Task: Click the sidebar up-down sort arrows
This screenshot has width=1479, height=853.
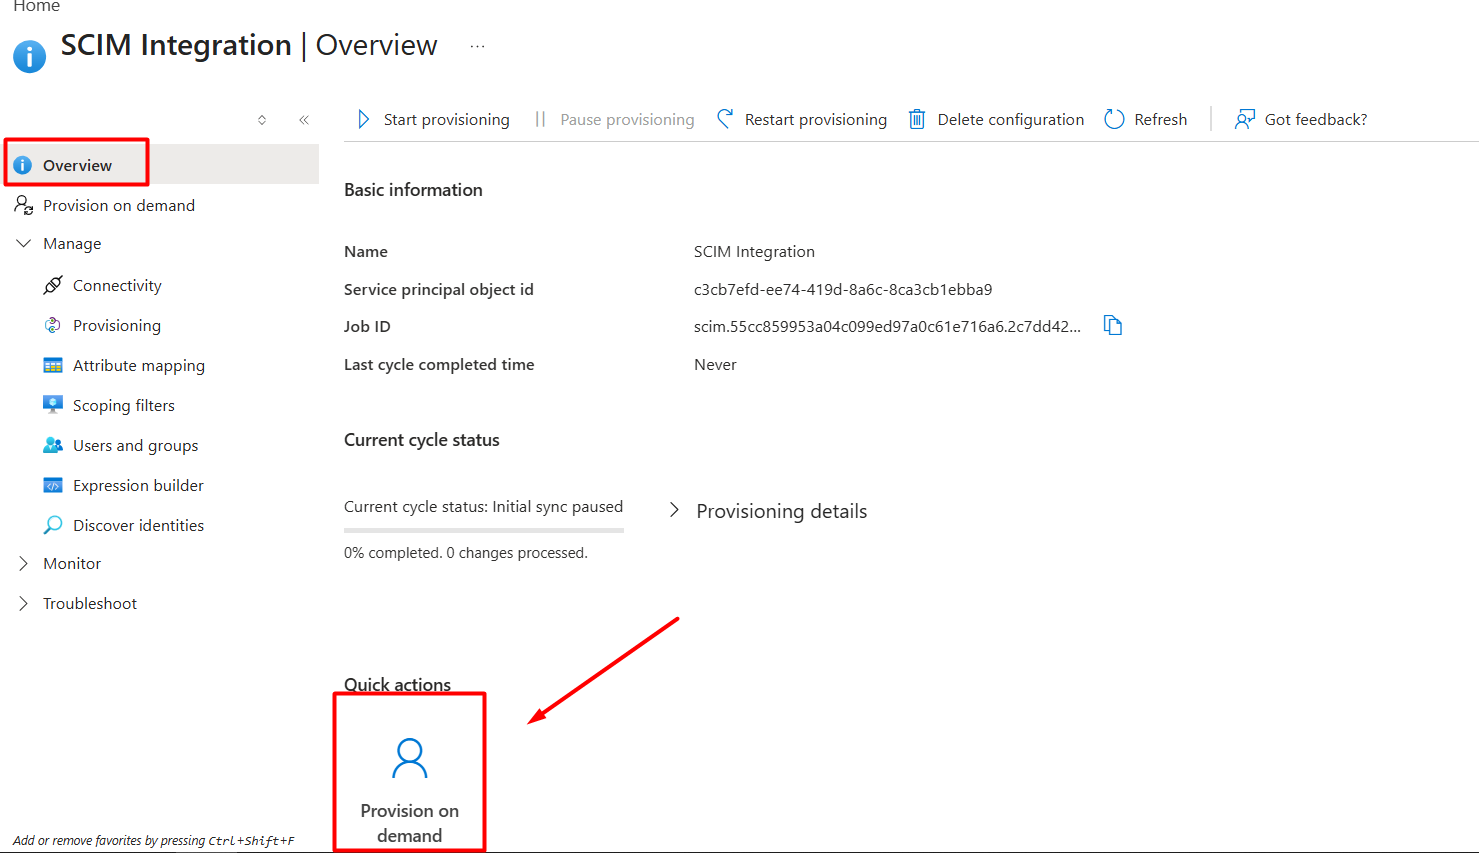Action: (262, 120)
